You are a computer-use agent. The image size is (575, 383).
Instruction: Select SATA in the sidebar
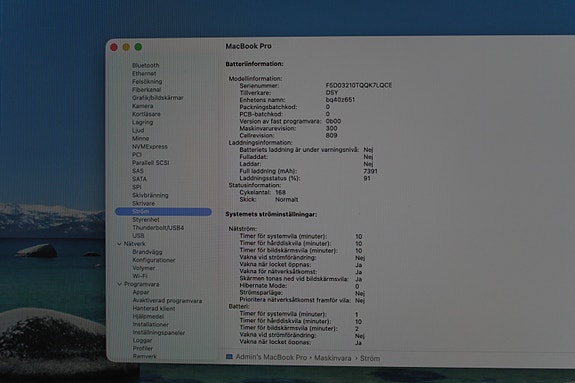pos(139,179)
